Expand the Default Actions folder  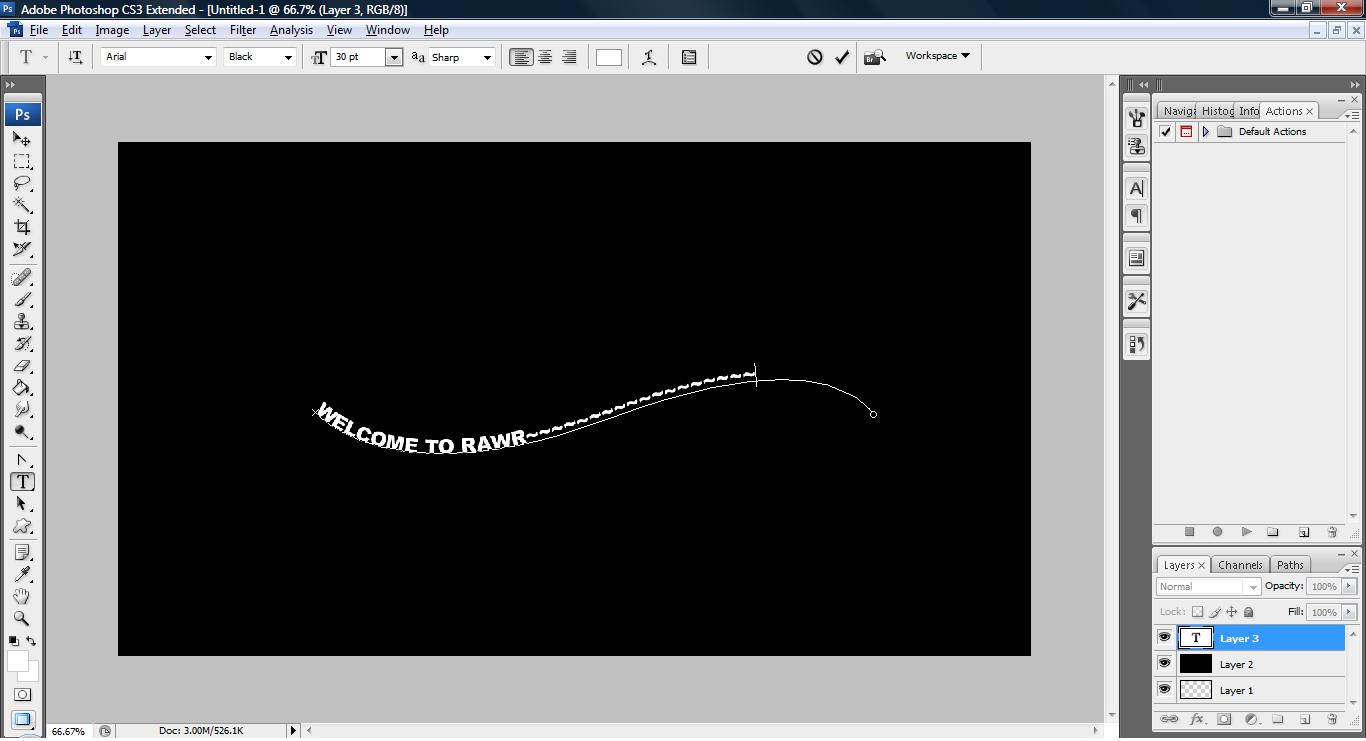pyautogui.click(x=1206, y=131)
